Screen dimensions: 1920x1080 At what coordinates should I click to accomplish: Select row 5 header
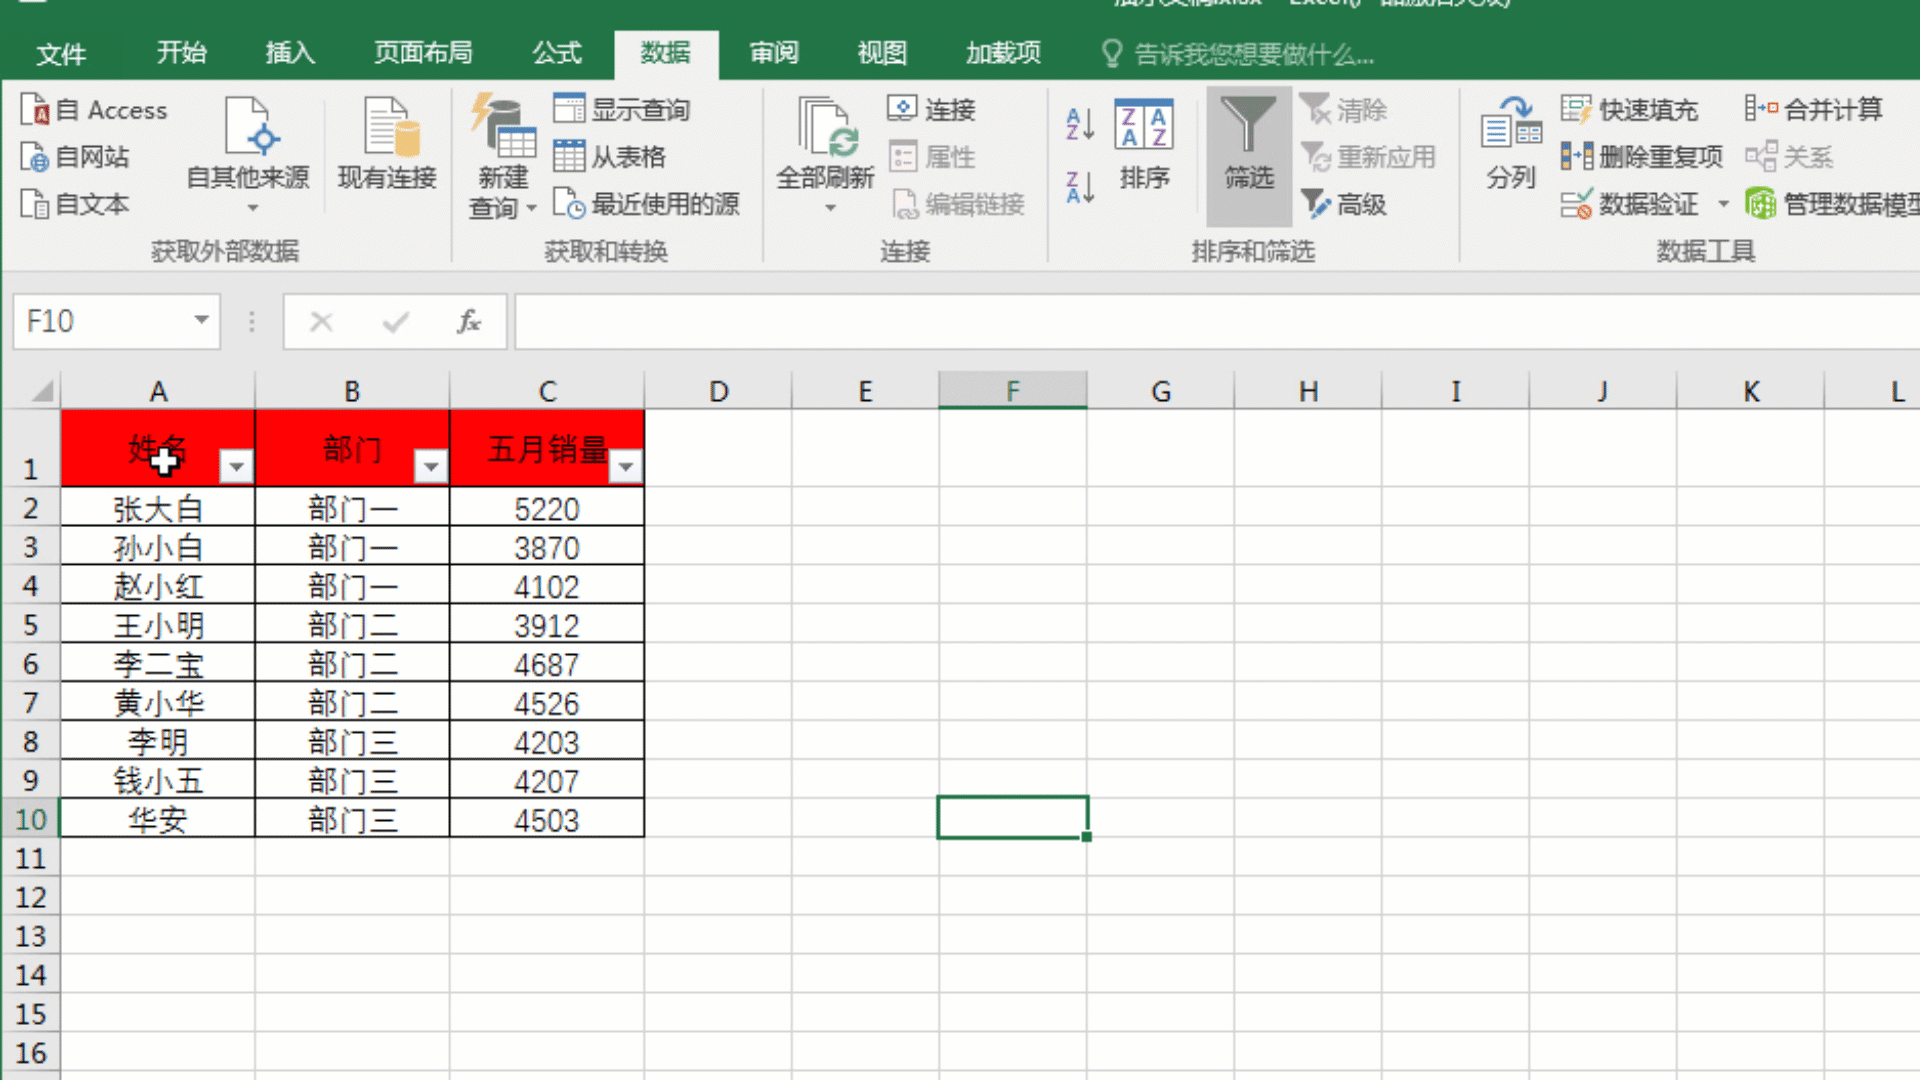pyautogui.click(x=30, y=625)
